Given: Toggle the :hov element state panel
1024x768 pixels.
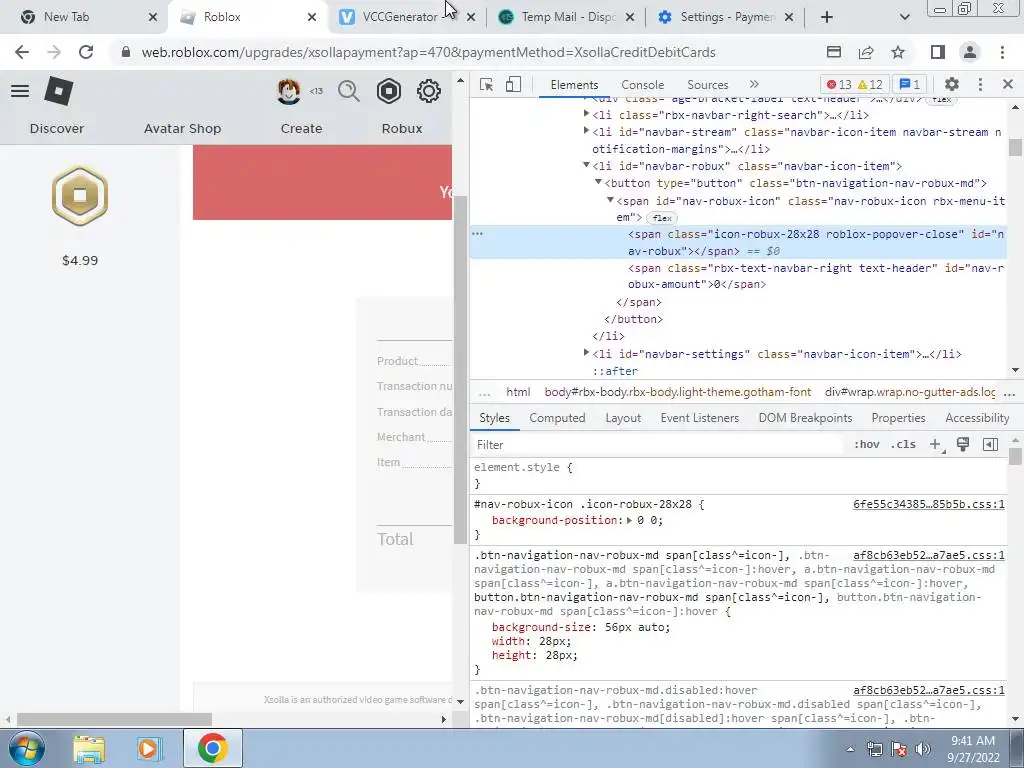Looking at the screenshot, I should 866,445.
